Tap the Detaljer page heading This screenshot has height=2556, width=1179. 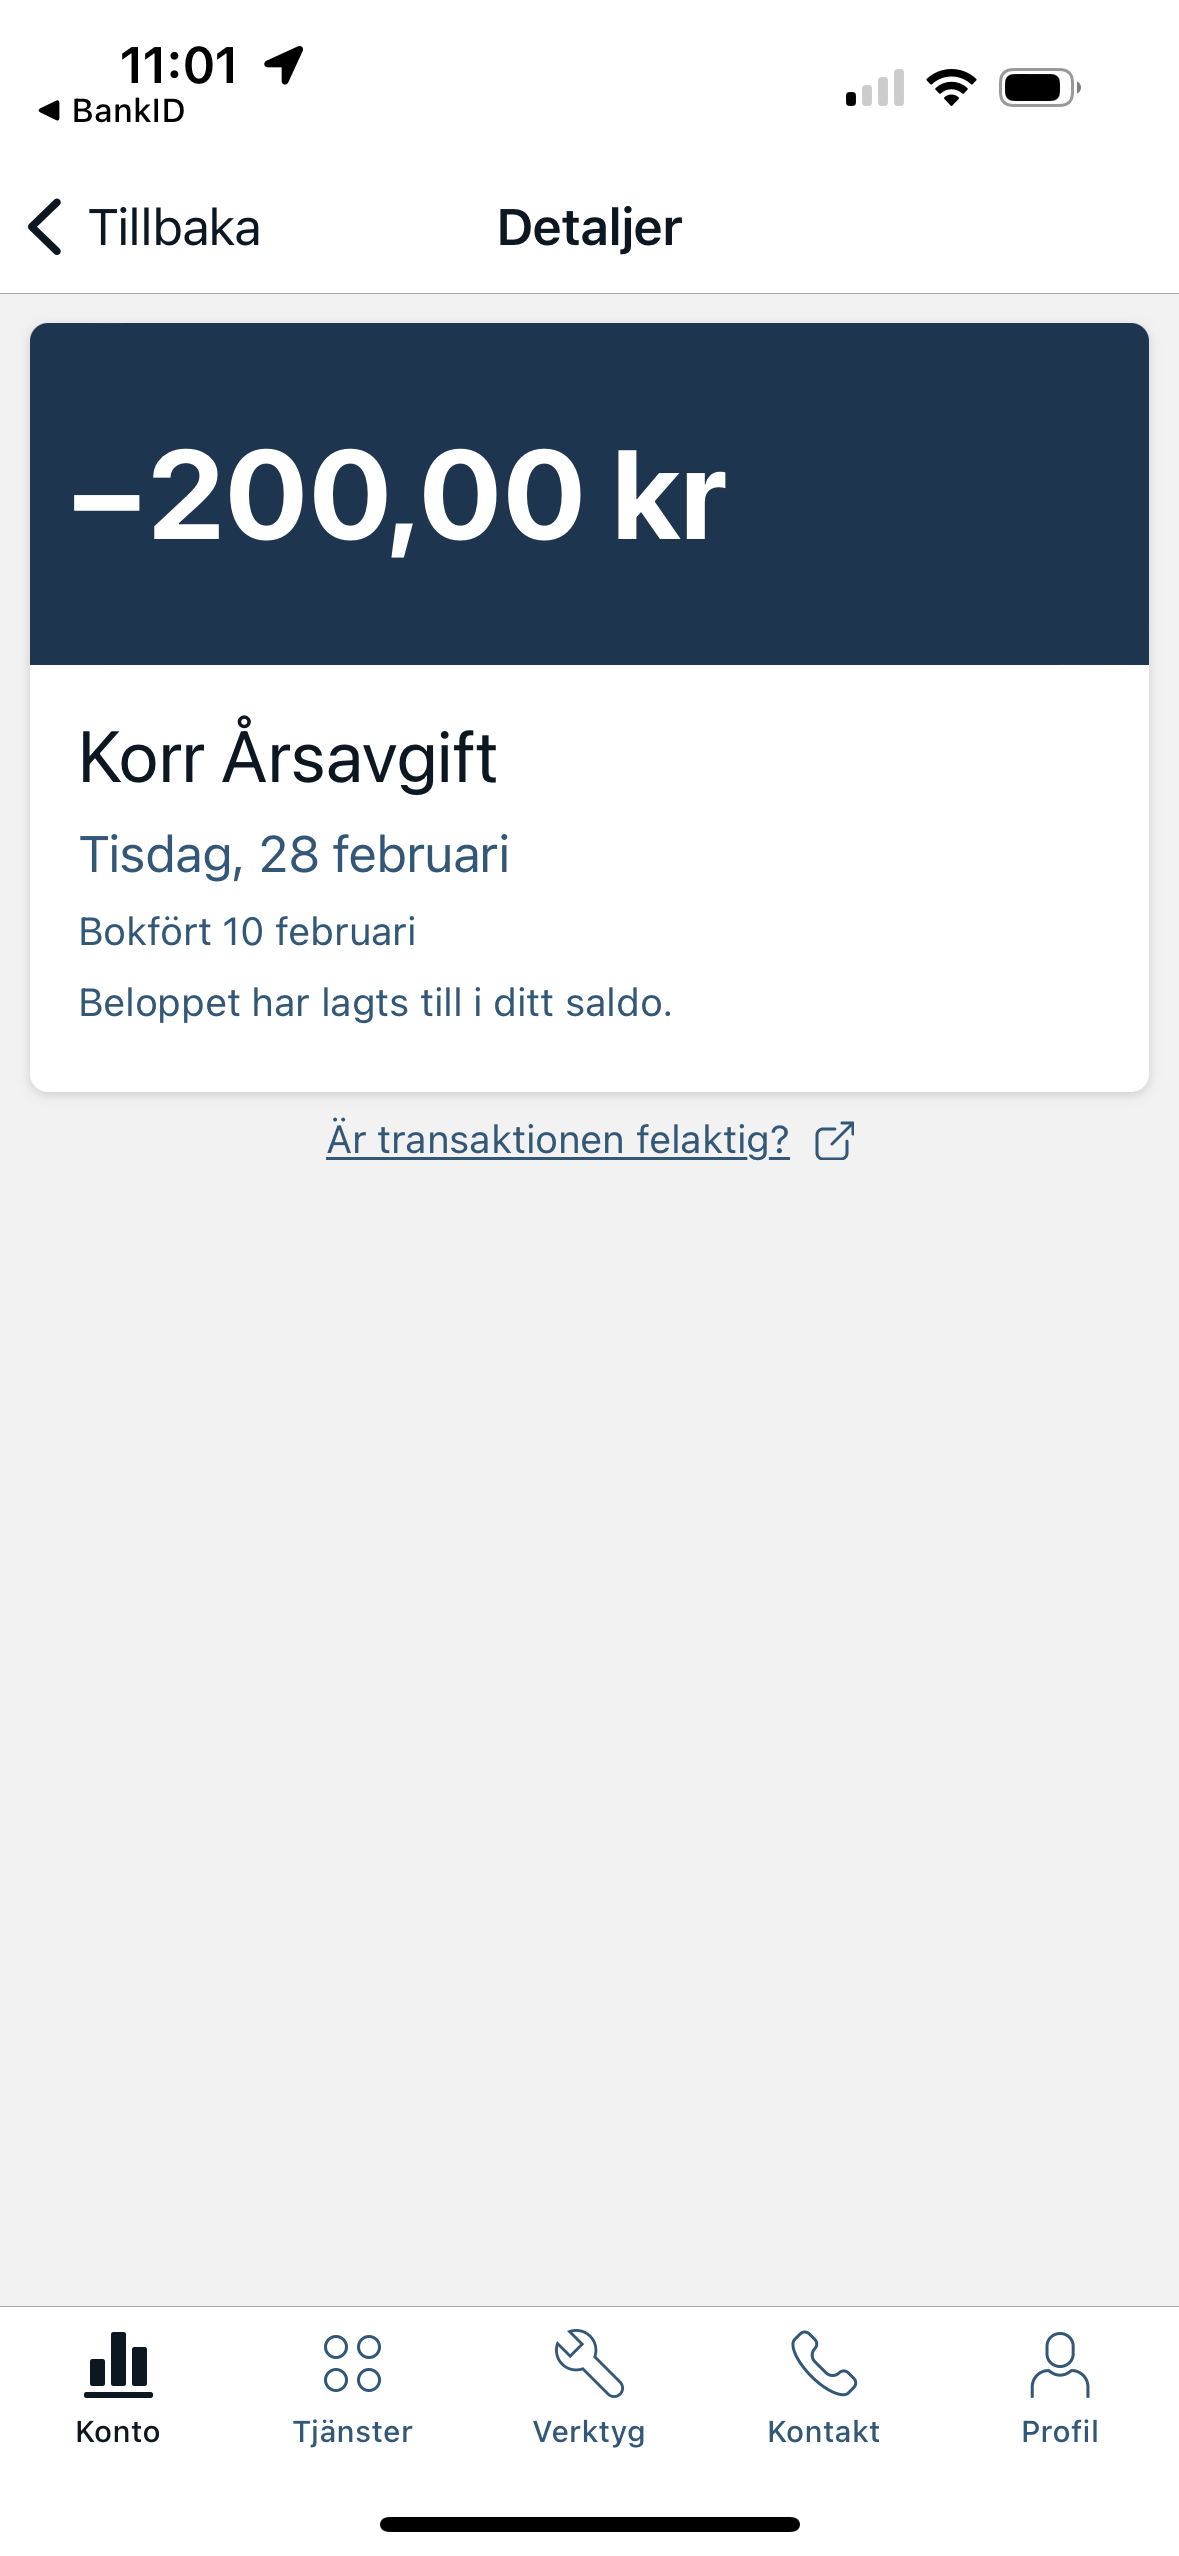pos(589,228)
